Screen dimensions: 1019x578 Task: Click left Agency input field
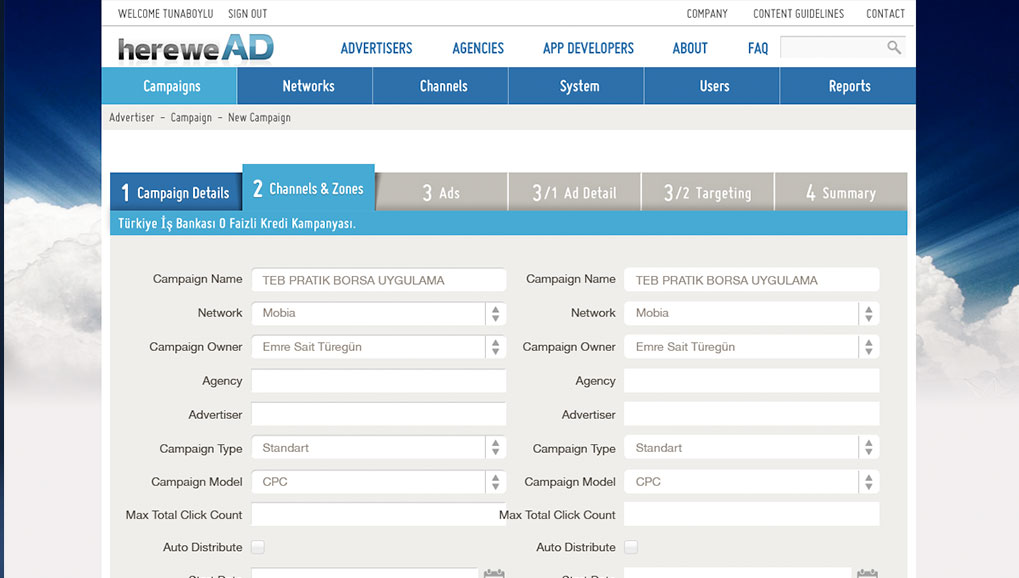[x=379, y=381]
